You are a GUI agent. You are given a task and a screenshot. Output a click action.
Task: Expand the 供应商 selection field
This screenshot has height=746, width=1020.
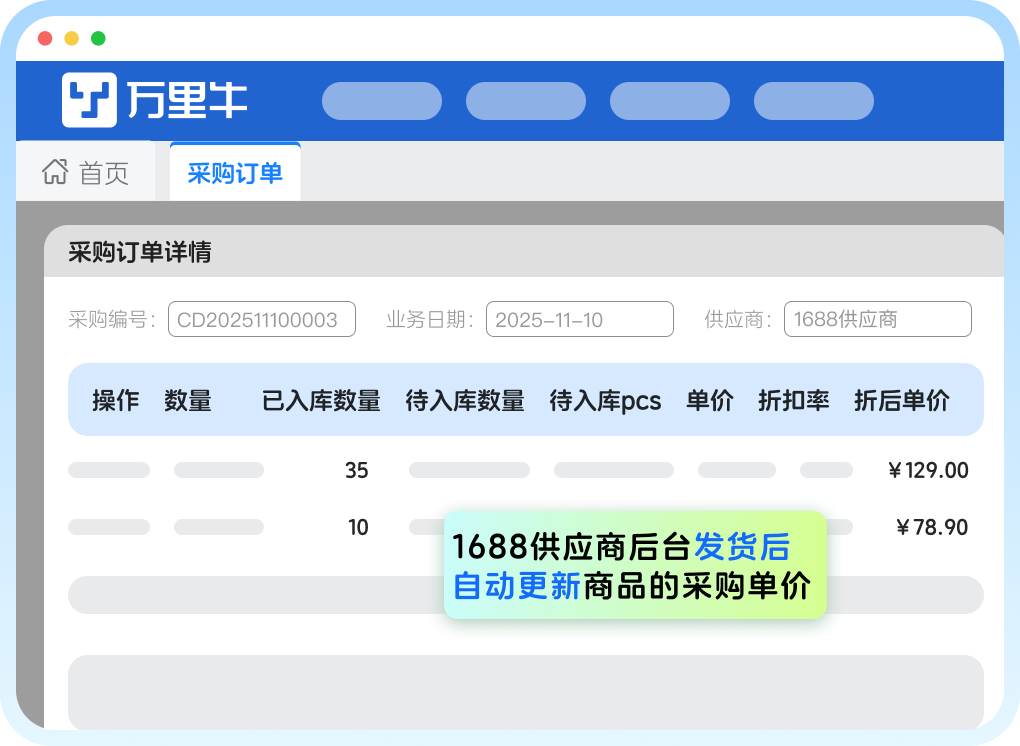tap(877, 320)
